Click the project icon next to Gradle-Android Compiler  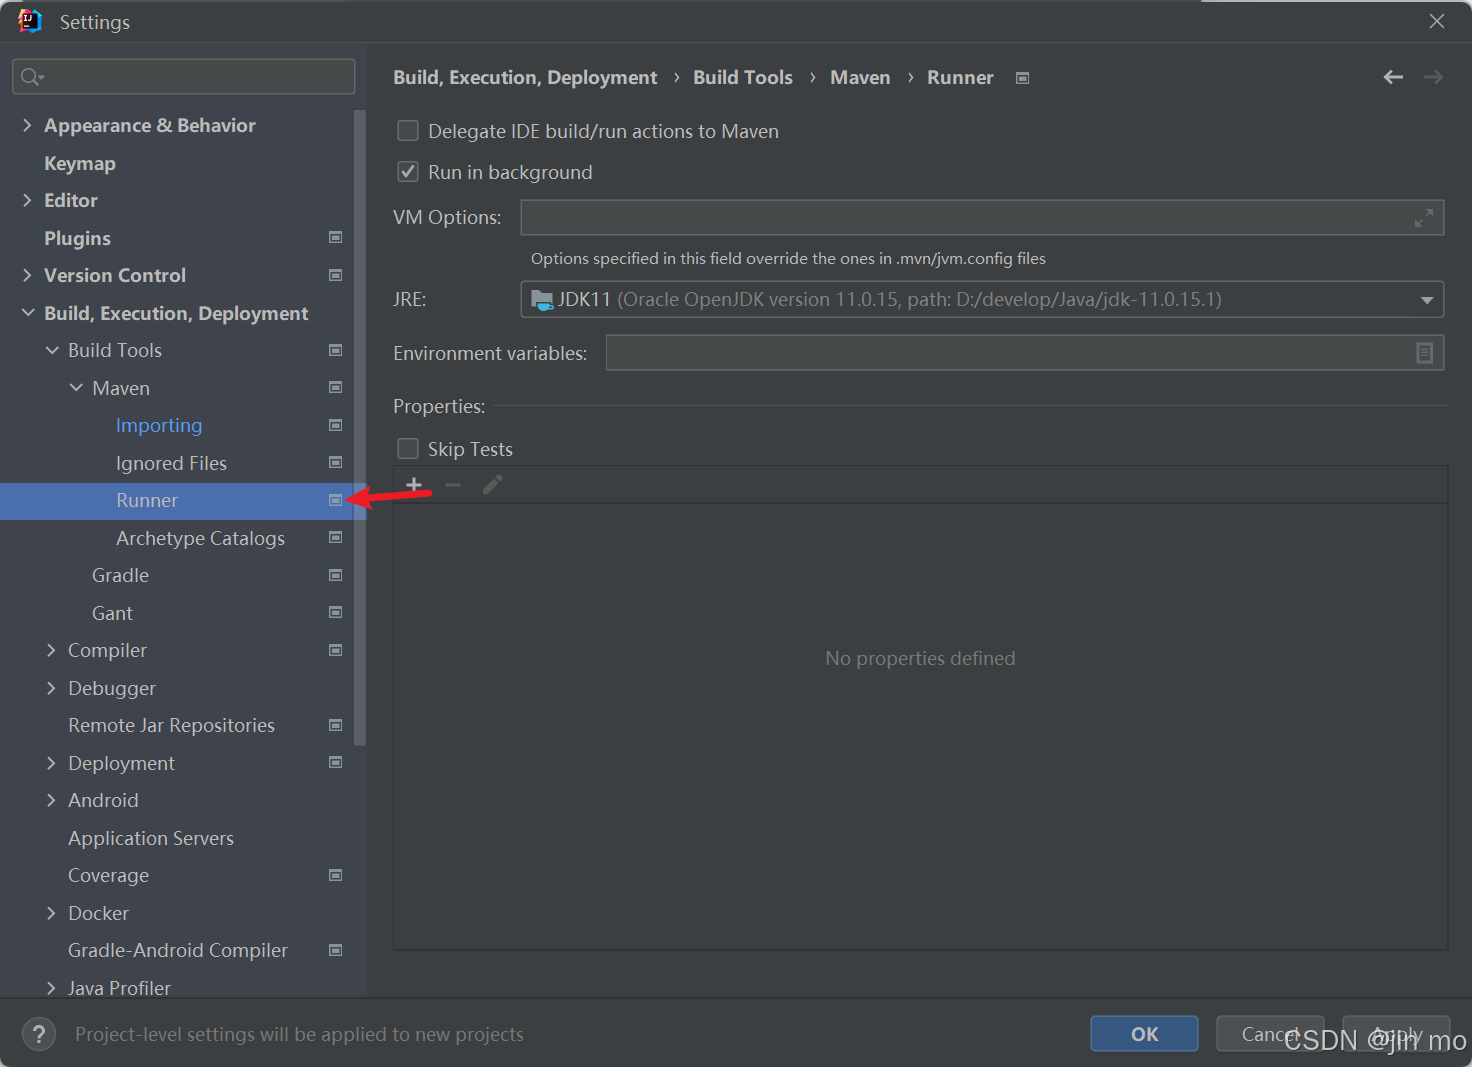[336, 950]
